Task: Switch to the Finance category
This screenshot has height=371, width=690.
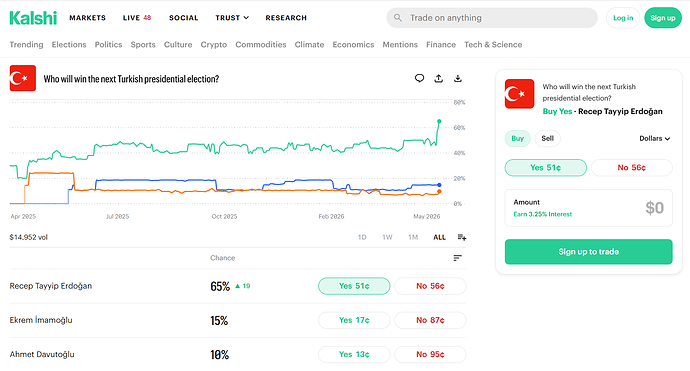Action: (441, 44)
